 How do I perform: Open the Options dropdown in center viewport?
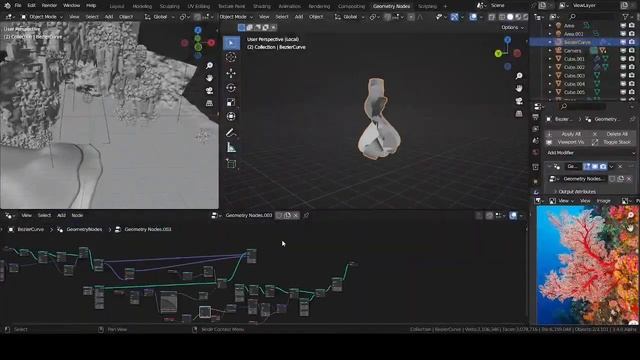click(512, 27)
